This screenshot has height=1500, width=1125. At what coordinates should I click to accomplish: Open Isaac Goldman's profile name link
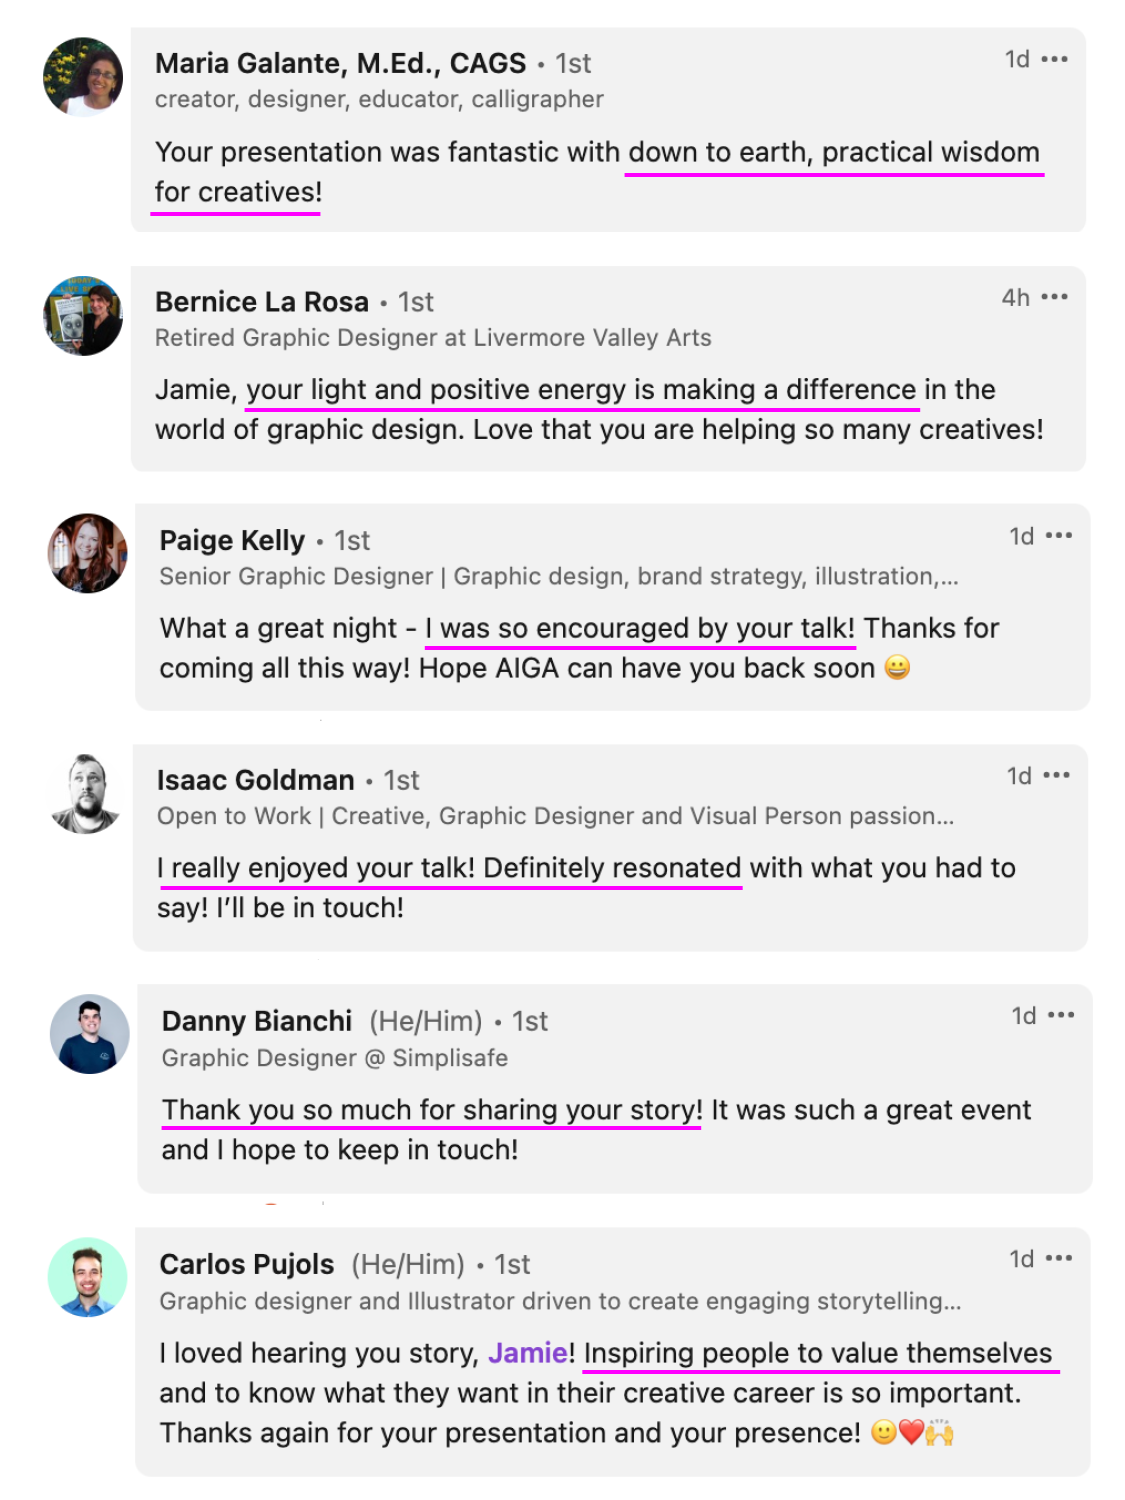[x=255, y=780]
